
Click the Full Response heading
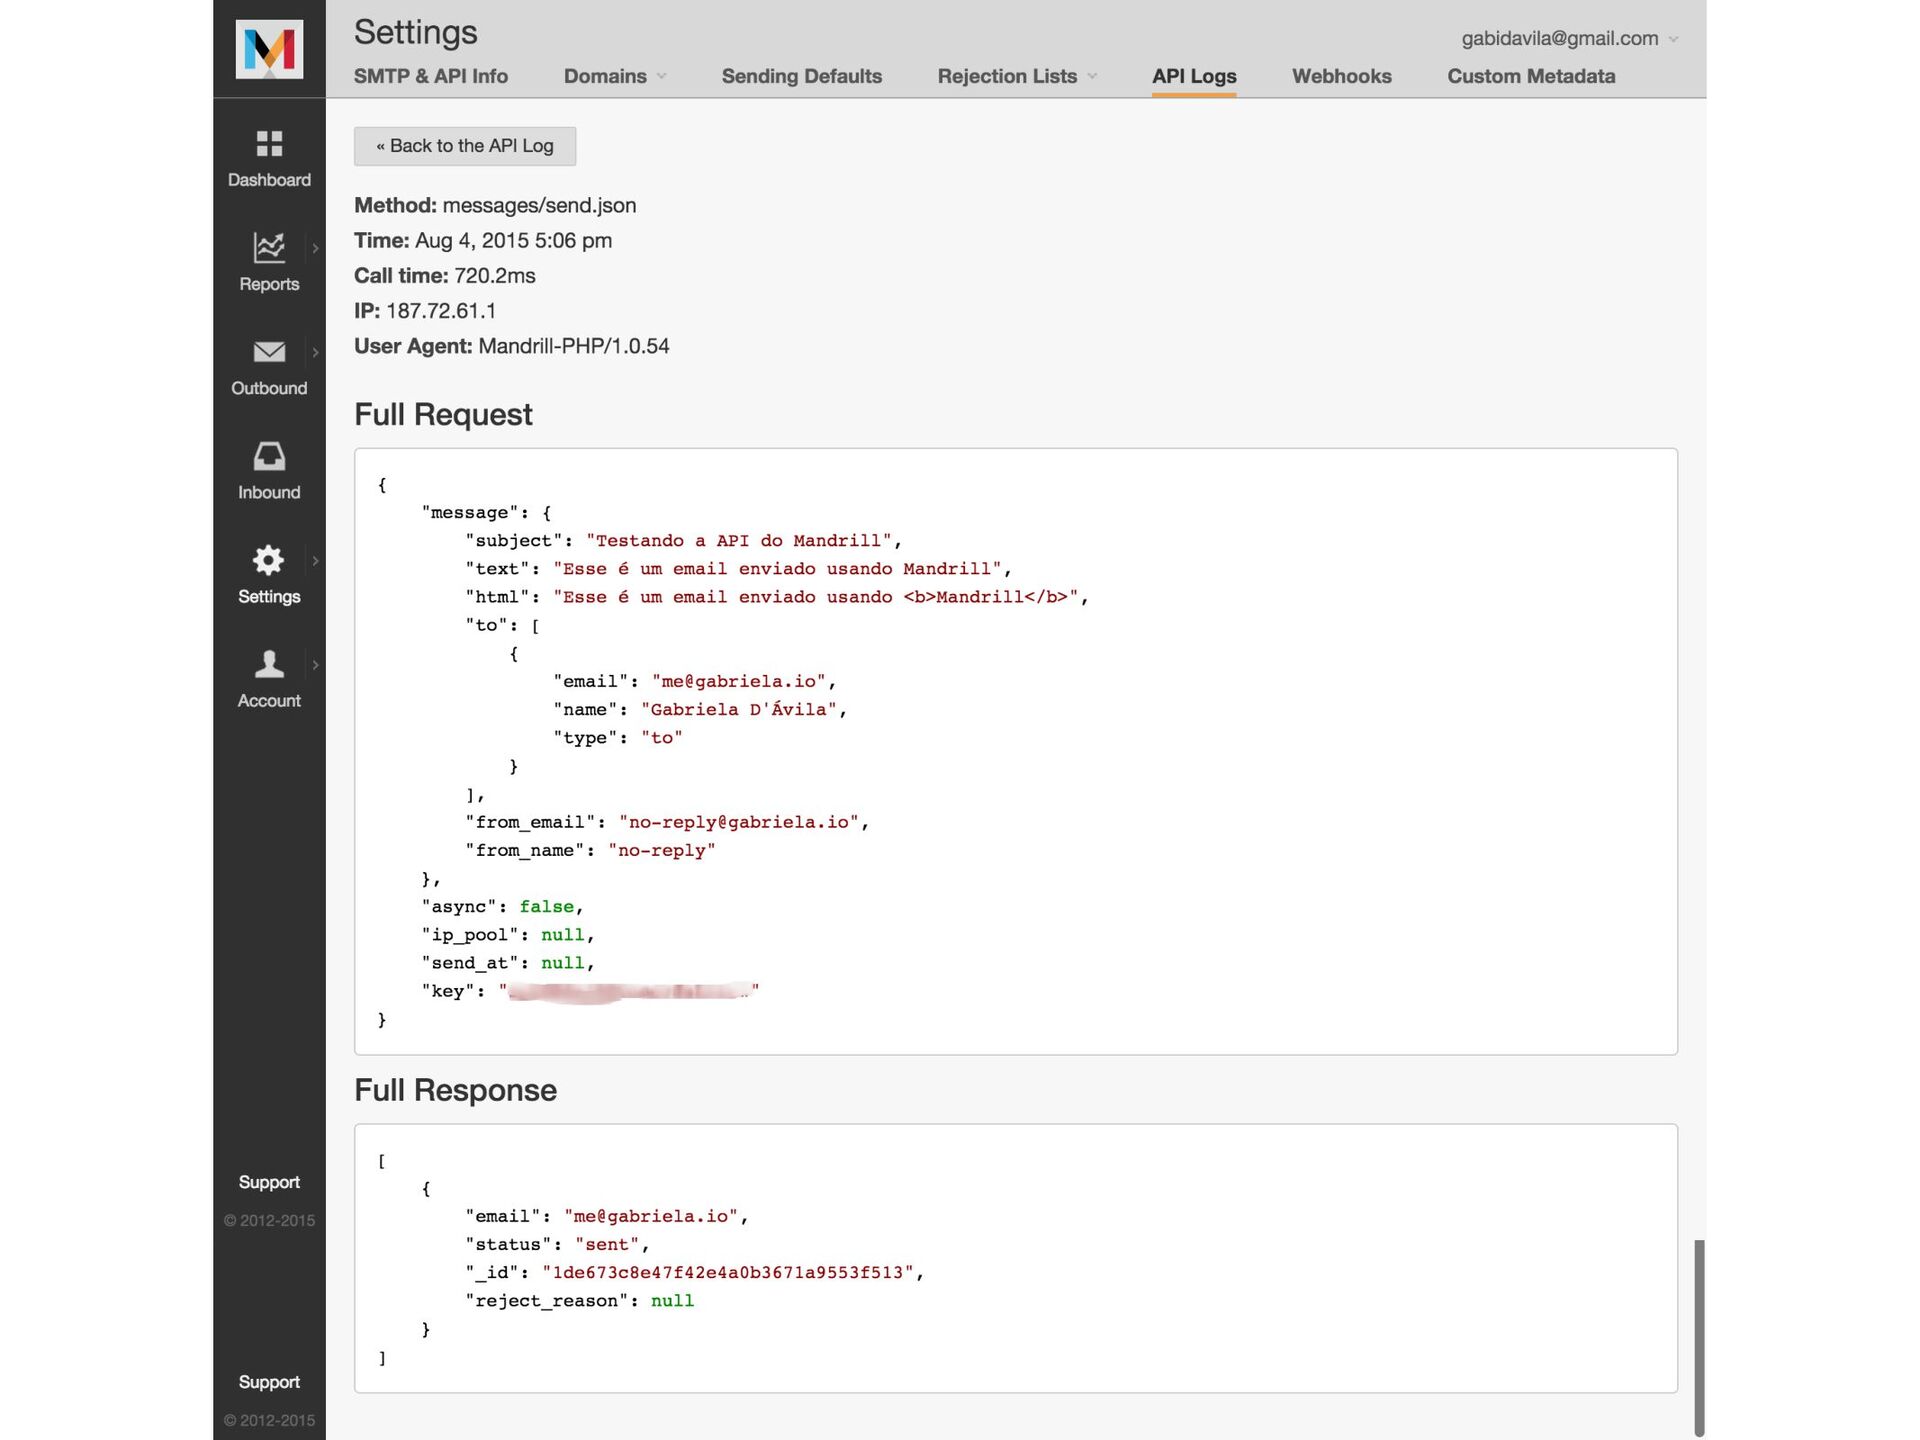(455, 1090)
